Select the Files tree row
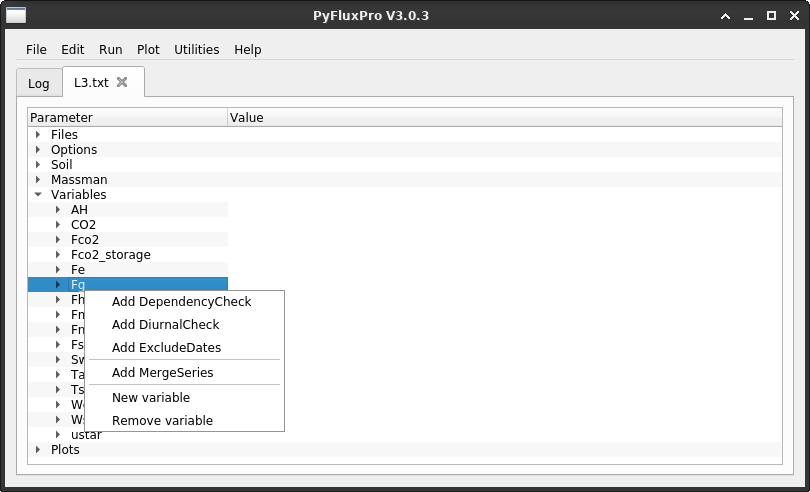Image resolution: width=810 pixels, height=492 pixels. coord(404,134)
